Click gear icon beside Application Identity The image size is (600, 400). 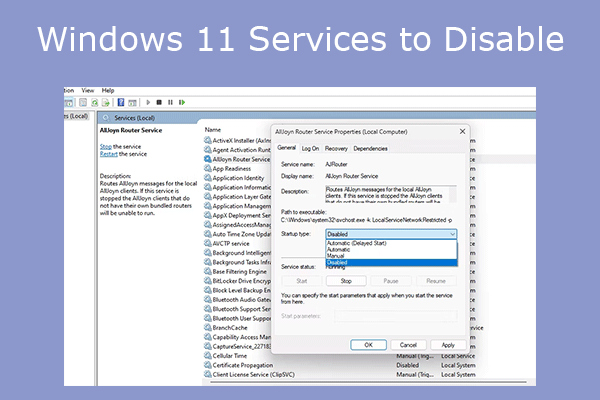tap(208, 178)
